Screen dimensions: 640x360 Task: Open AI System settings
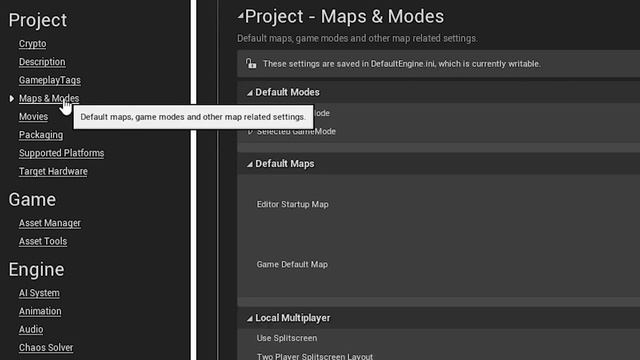pos(39,293)
